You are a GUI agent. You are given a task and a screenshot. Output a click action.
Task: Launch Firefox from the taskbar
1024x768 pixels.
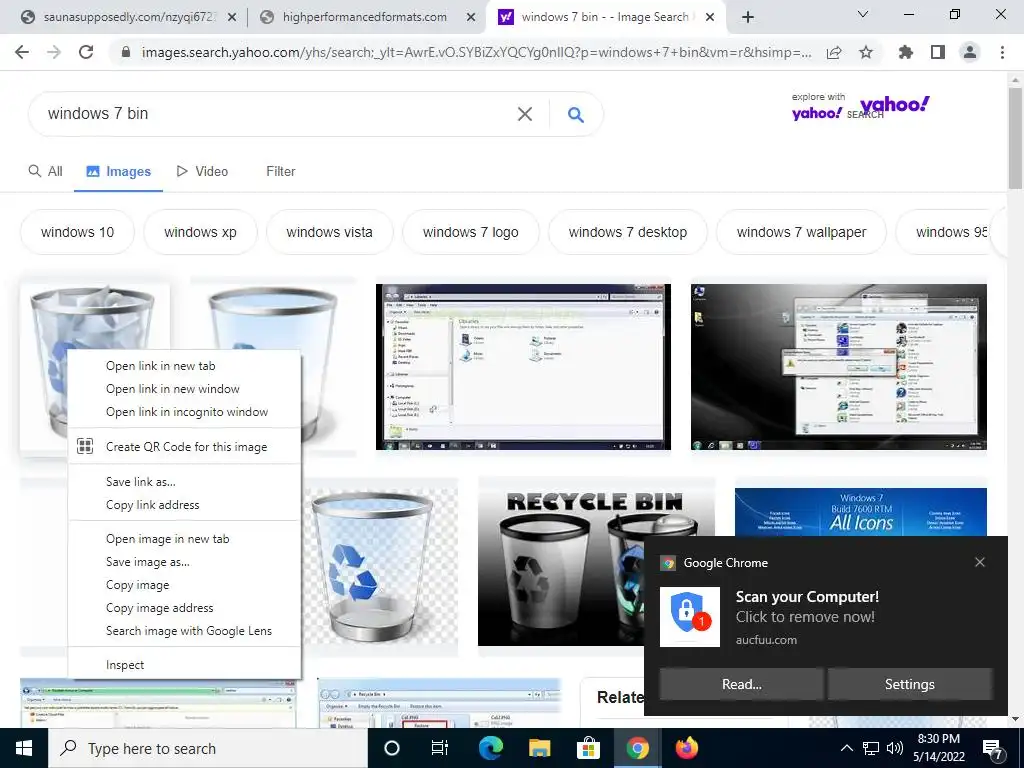[x=686, y=748]
